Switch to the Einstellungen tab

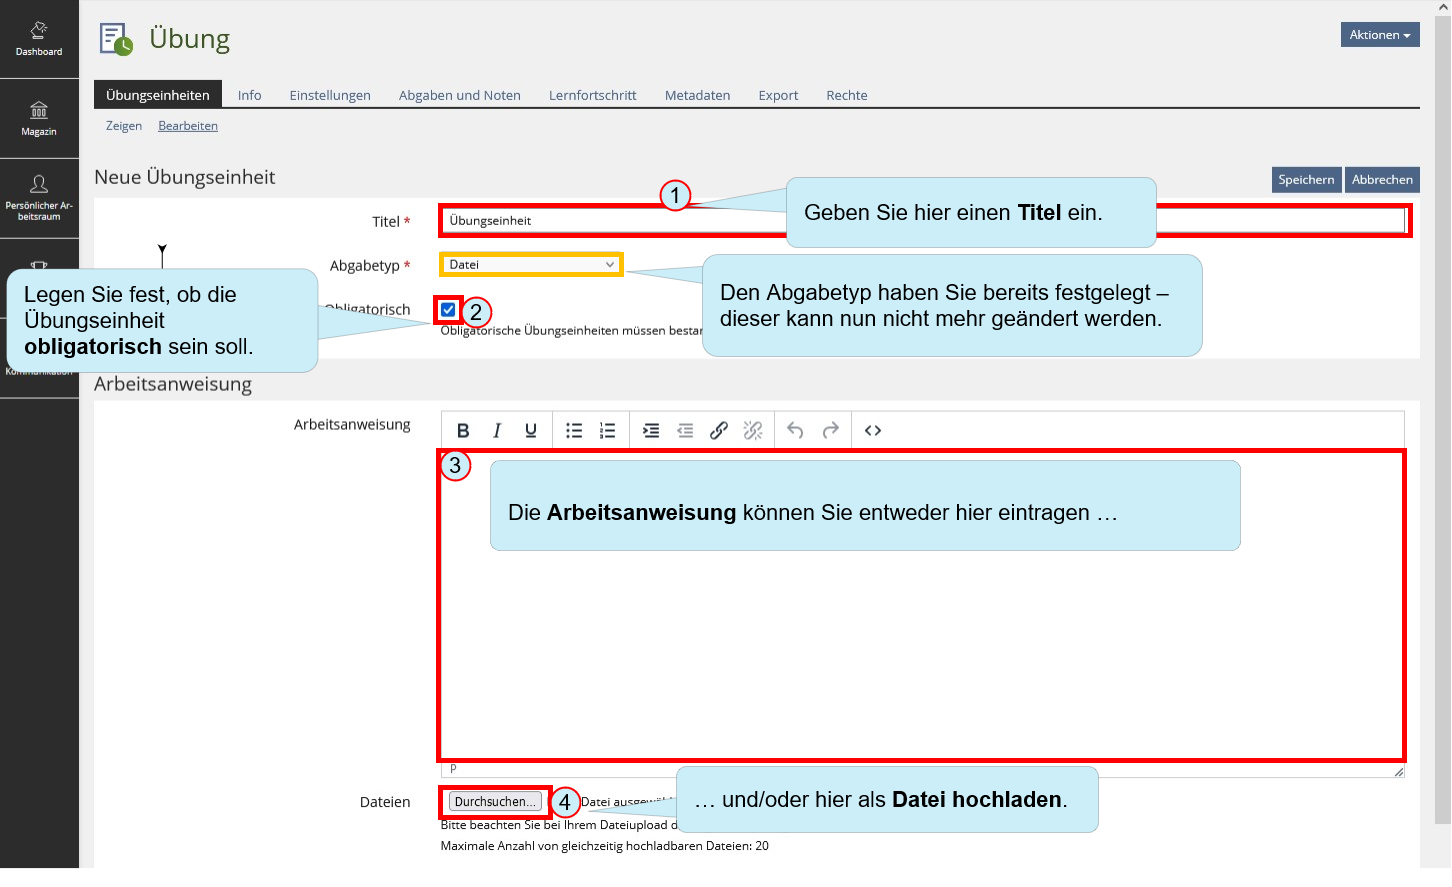tap(330, 95)
